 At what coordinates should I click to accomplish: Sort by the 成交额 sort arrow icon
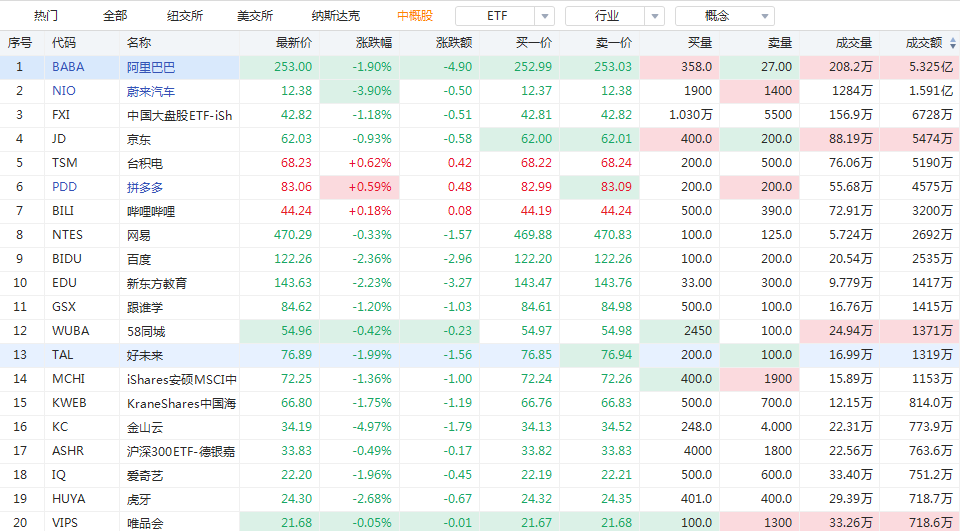[953, 43]
